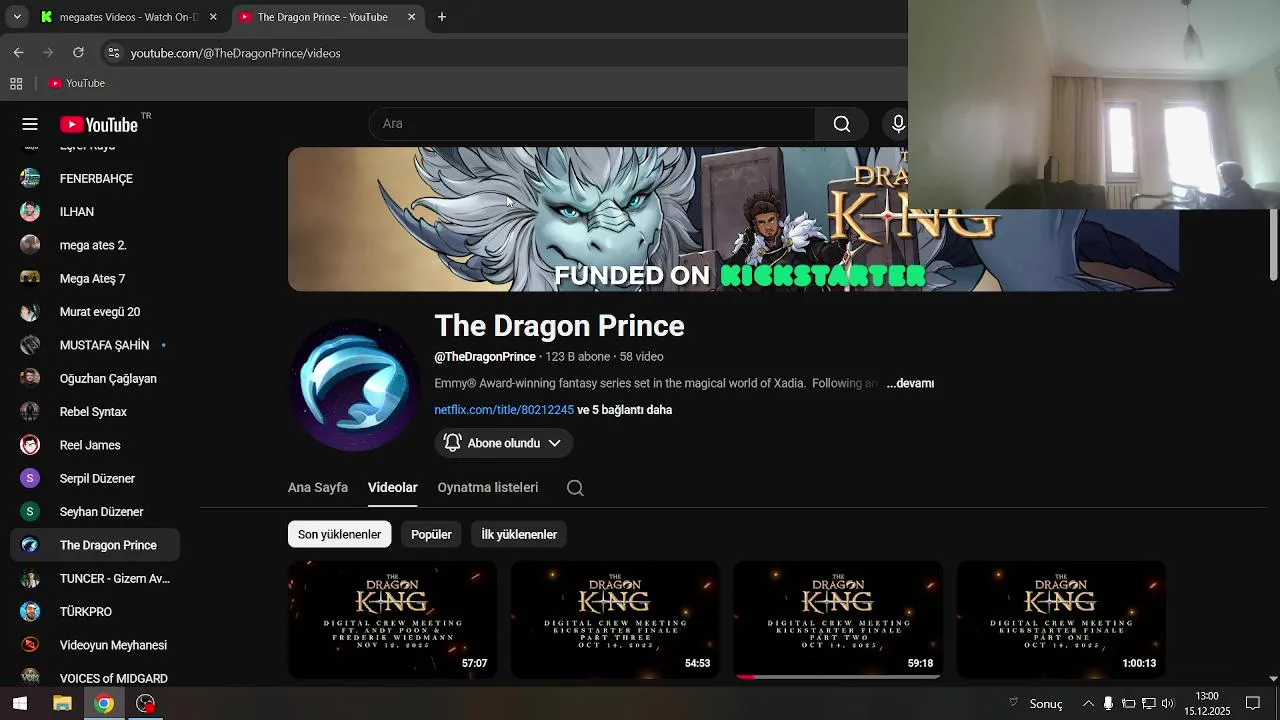This screenshot has height=720, width=1280.
Task: Open Abone olundu subscription dropdown
Action: pos(504,443)
